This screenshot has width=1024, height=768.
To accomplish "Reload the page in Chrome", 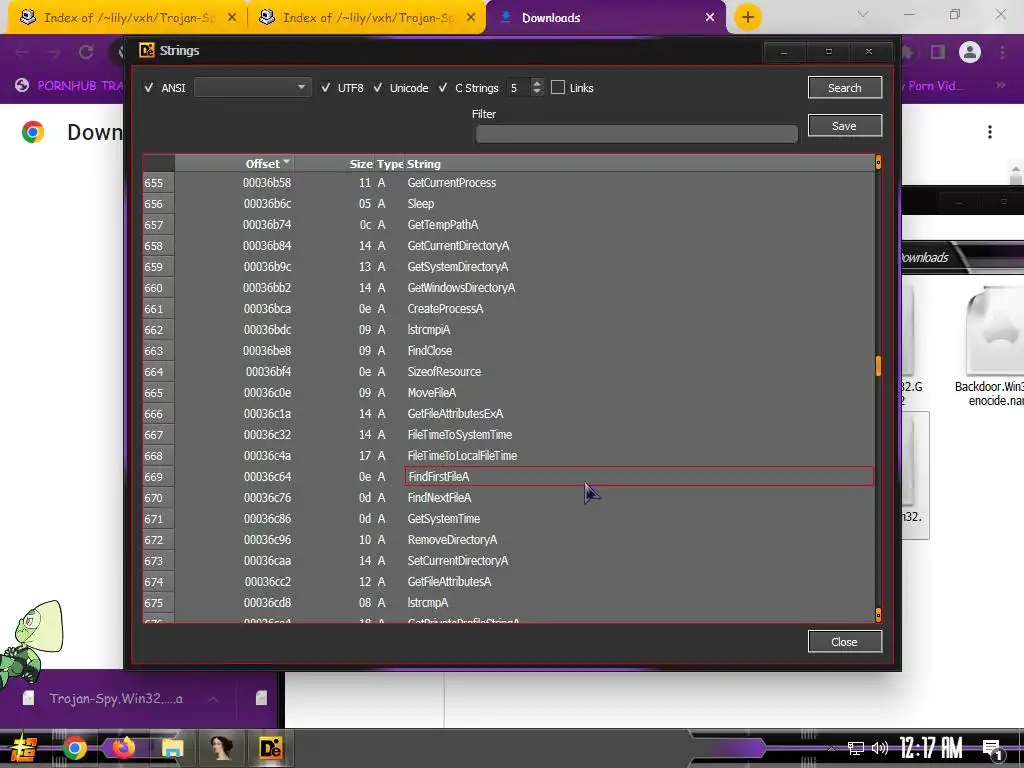I will [86, 52].
